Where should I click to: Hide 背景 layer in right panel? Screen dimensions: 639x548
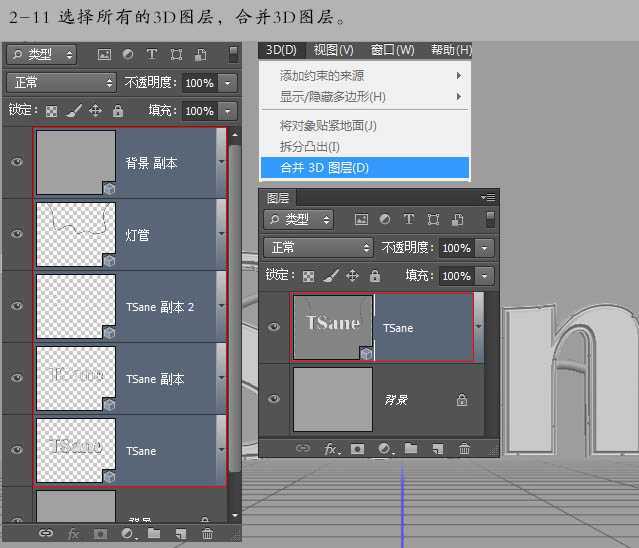[274, 398]
